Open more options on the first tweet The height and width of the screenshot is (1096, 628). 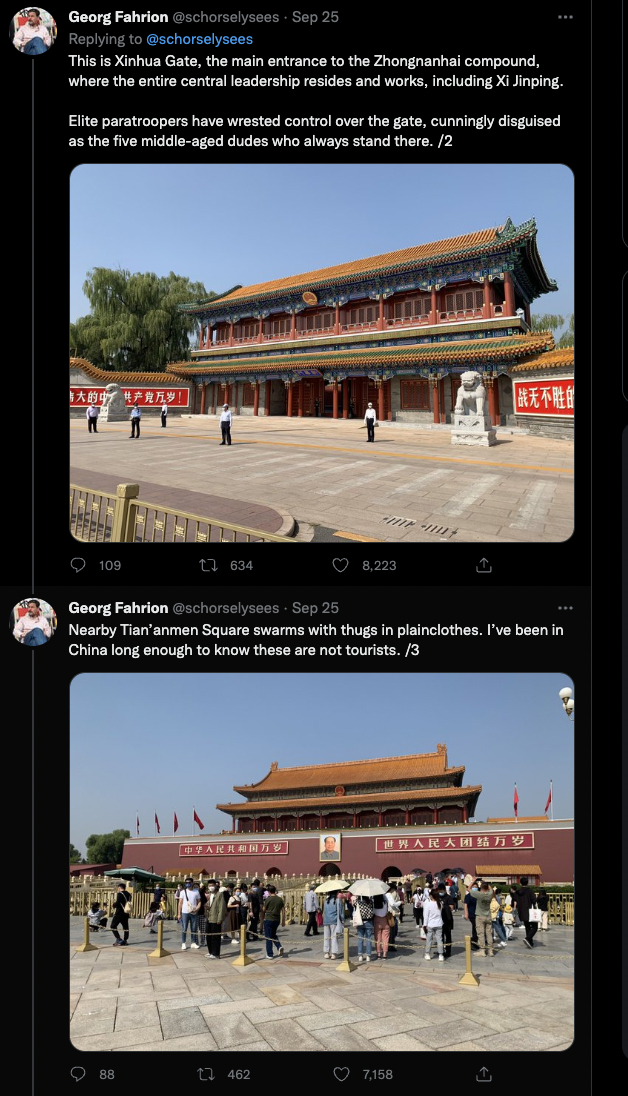click(565, 17)
